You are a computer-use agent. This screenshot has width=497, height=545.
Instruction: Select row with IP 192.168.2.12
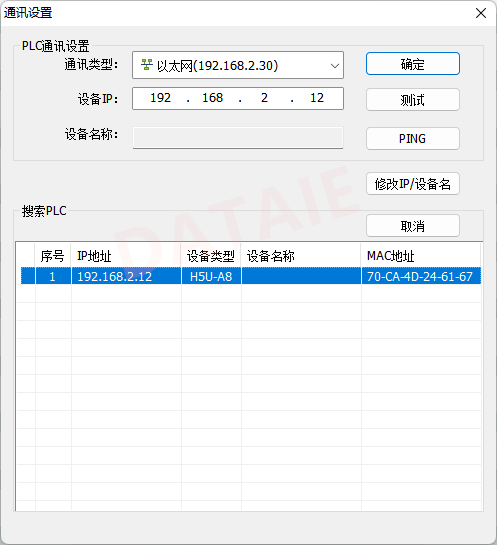[x=251, y=276]
